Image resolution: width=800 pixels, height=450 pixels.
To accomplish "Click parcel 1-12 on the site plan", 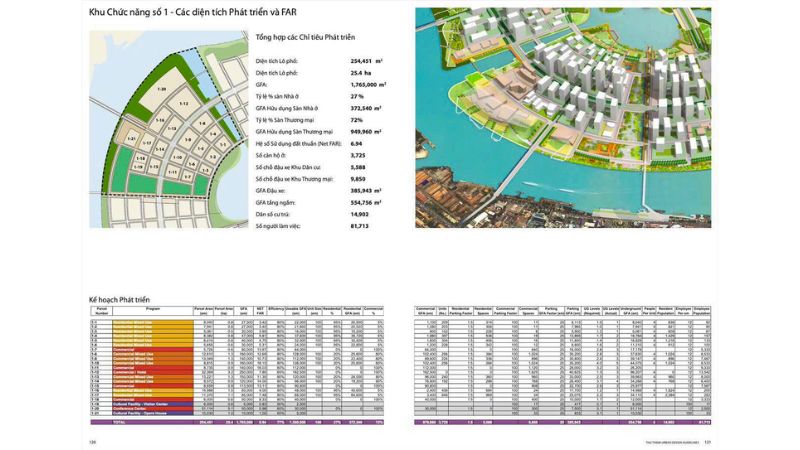I will [x=184, y=103].
